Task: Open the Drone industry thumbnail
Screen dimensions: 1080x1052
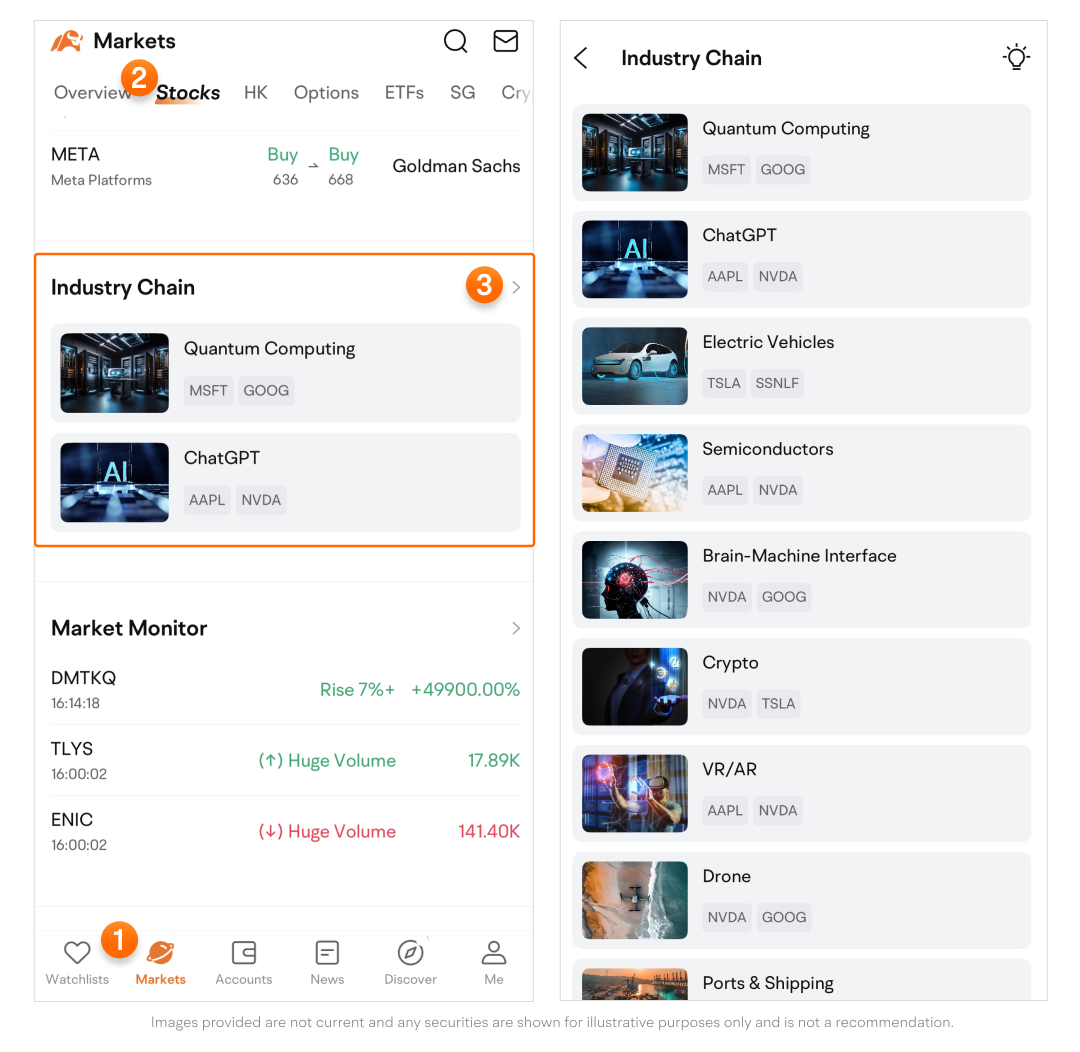Action: (x=635, y=900)
